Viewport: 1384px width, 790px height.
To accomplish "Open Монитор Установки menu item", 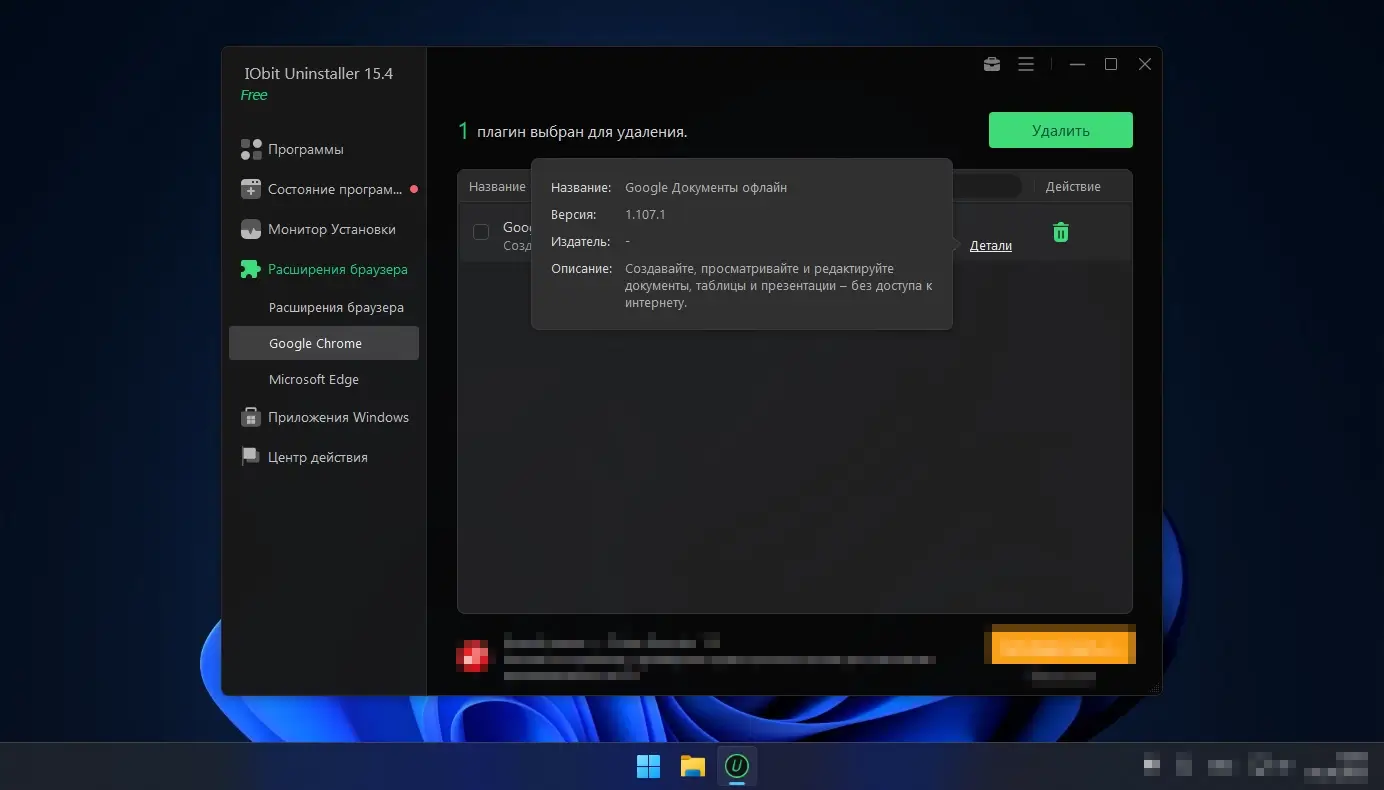I will pos(332,229).
